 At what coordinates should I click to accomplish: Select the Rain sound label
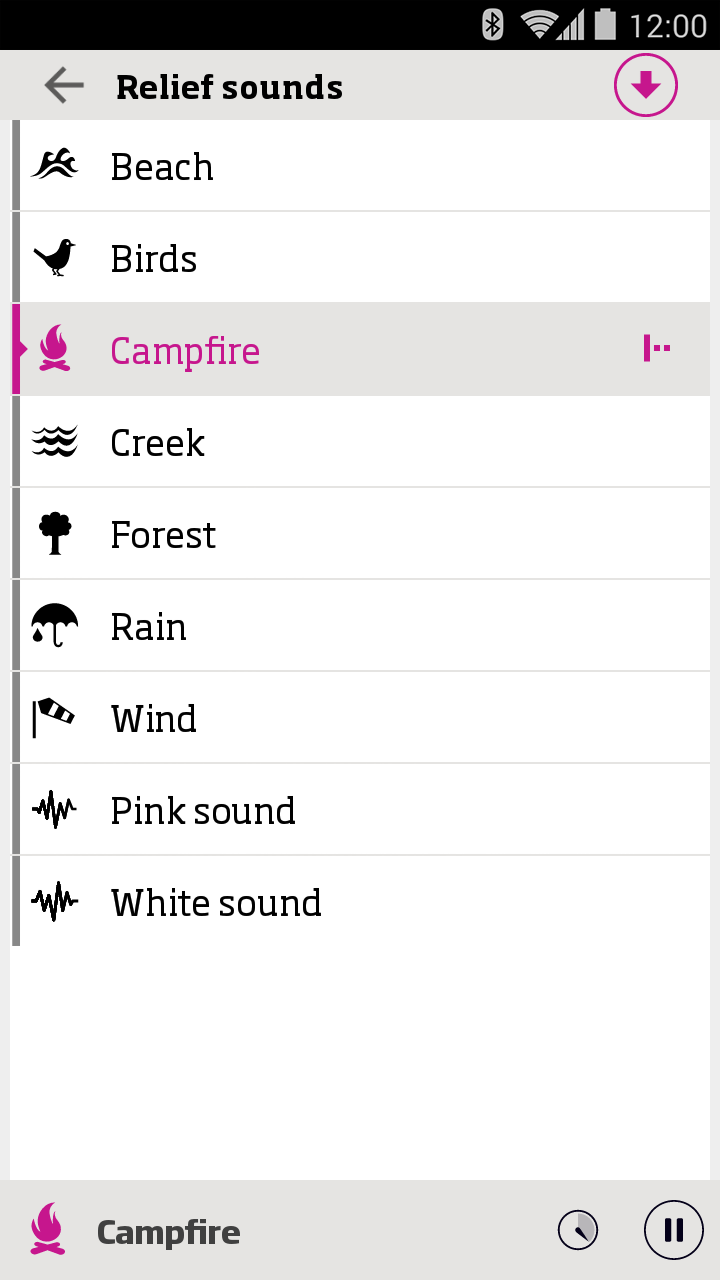(x=149, y=627)
